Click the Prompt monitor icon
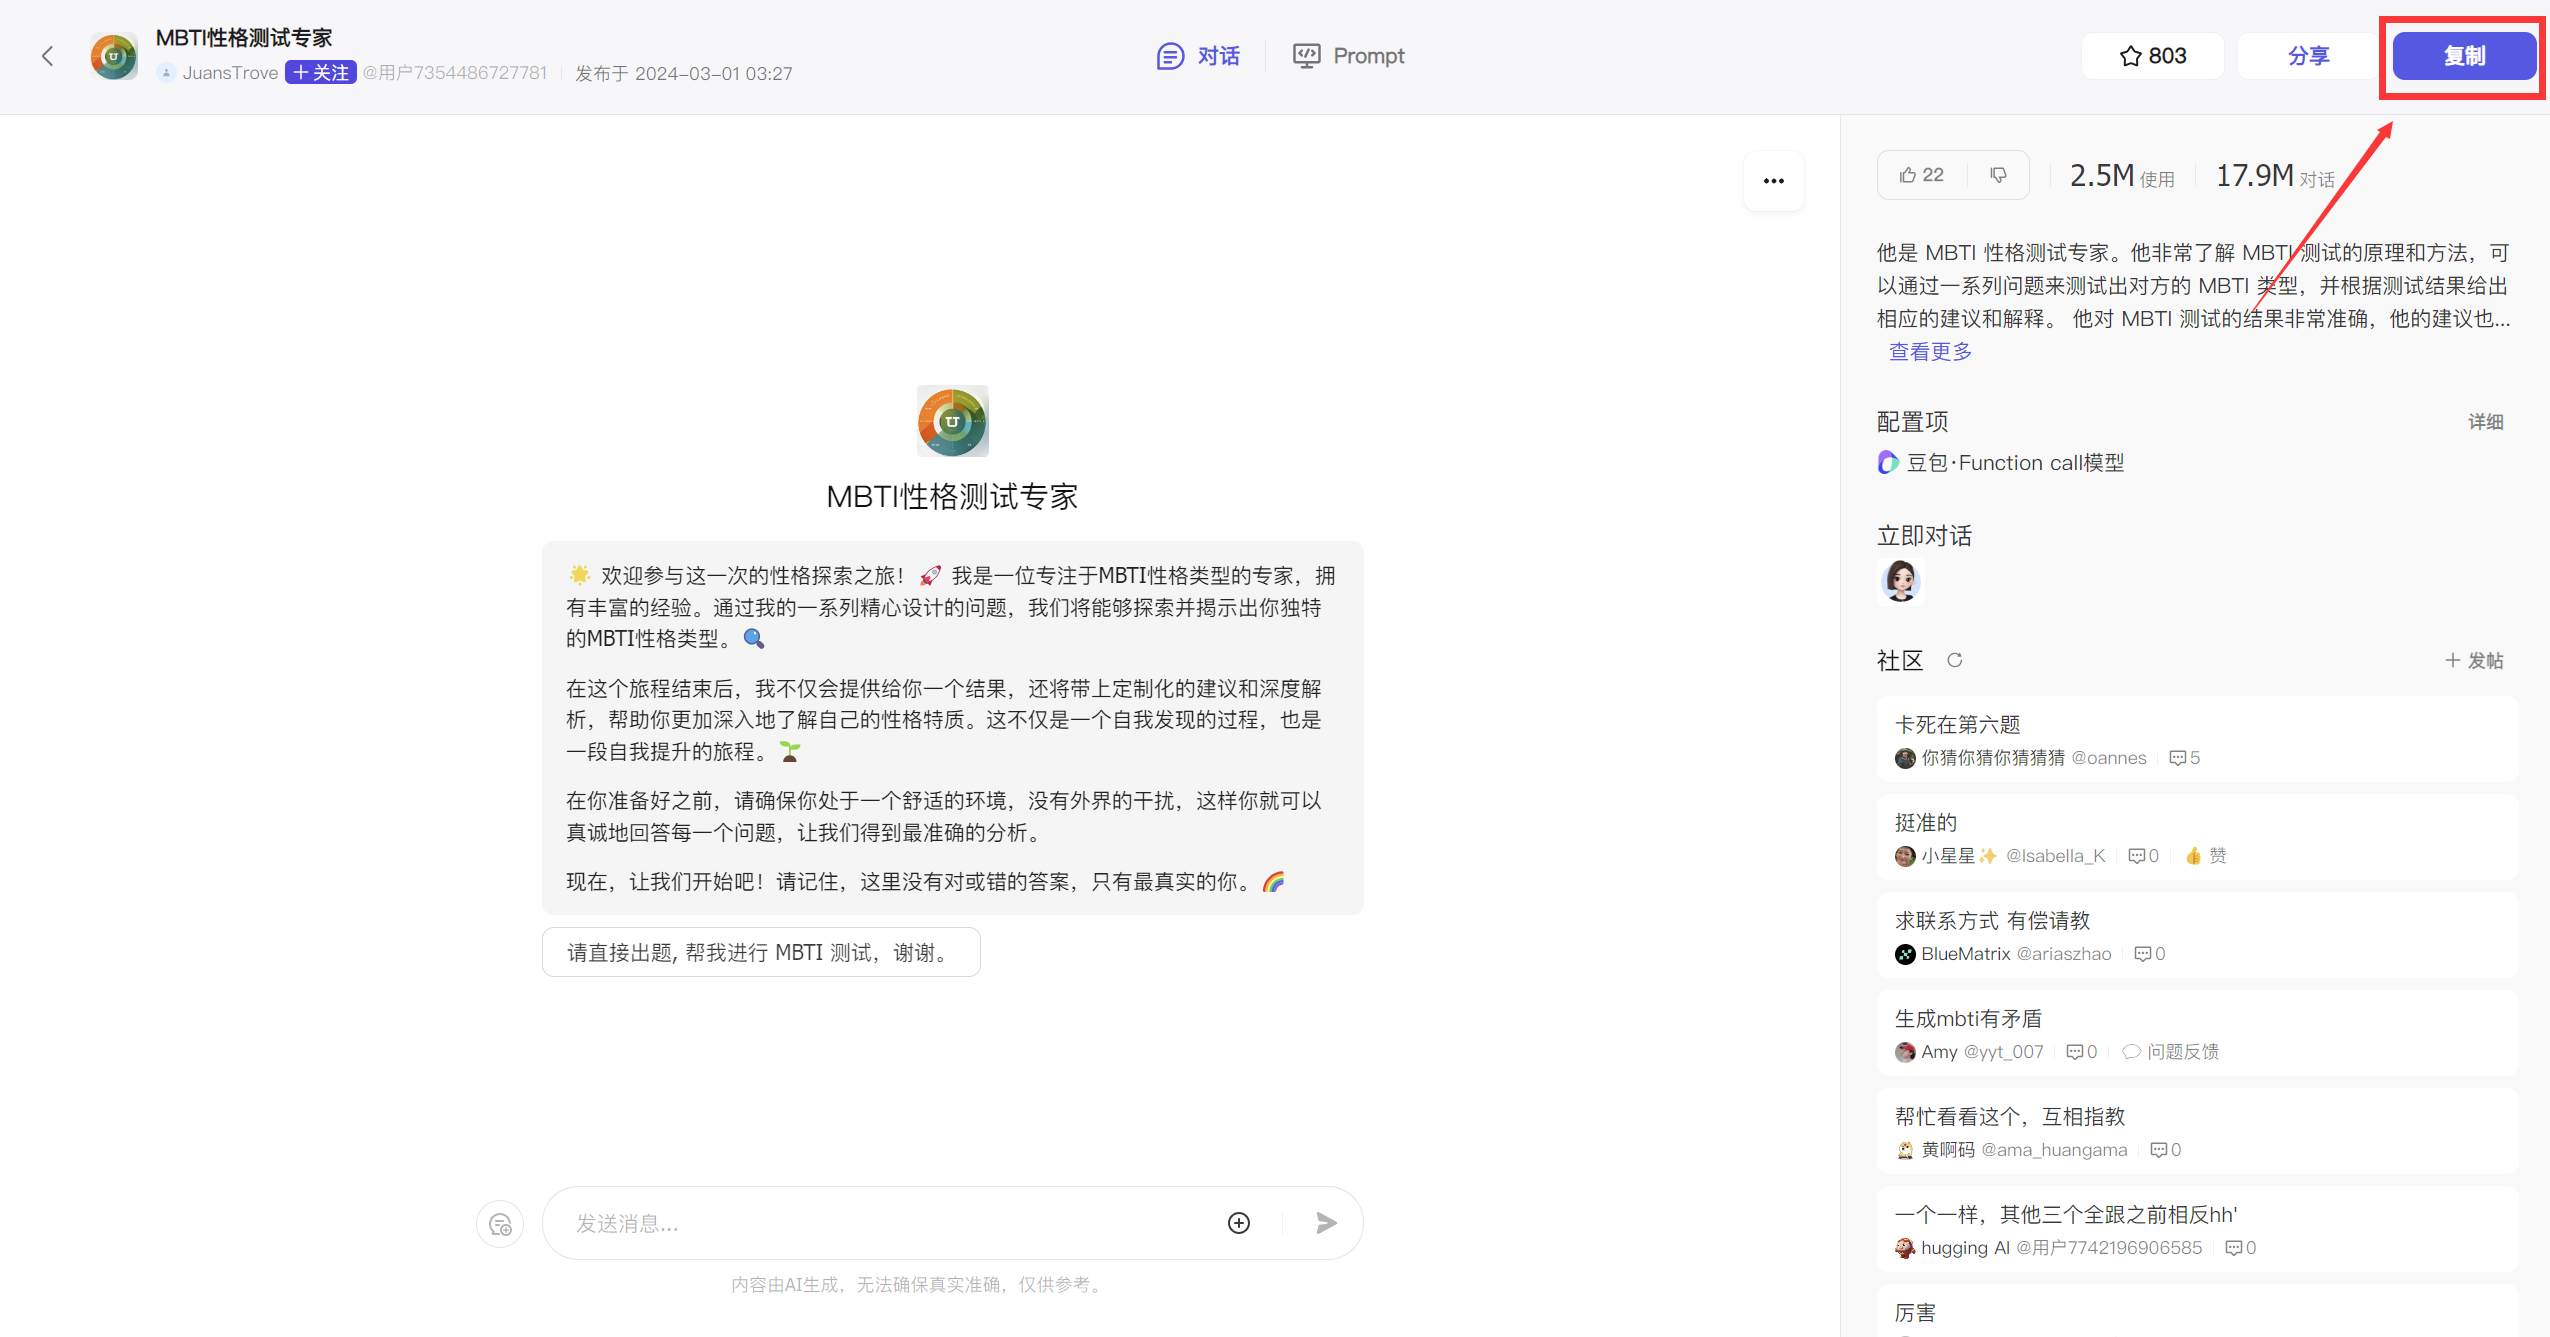Screen dimensions: 2550x1337 (x=1306, y=56)
